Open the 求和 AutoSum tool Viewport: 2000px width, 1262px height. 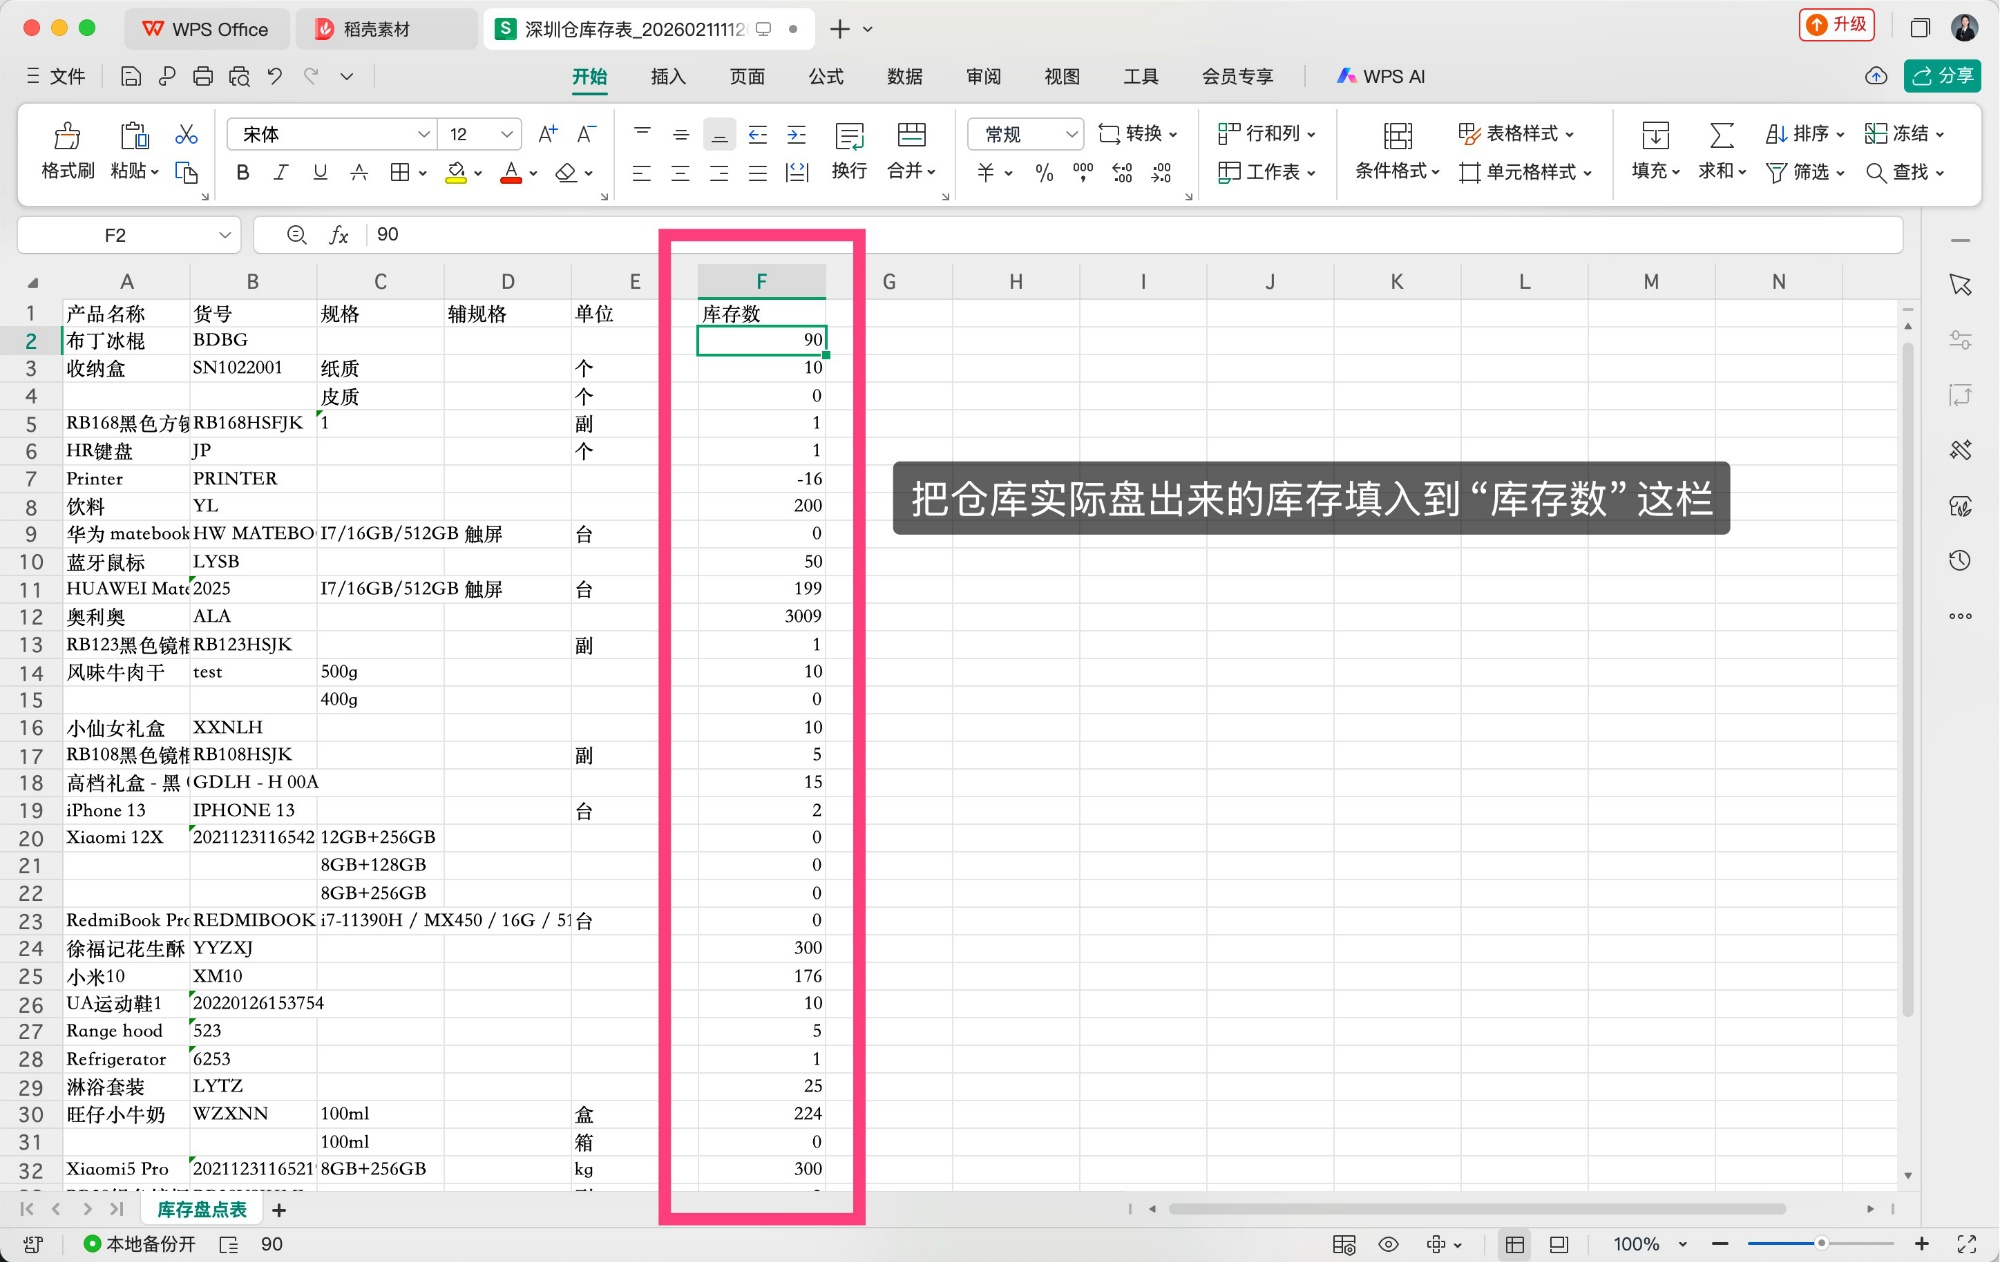coord(1720,150)
